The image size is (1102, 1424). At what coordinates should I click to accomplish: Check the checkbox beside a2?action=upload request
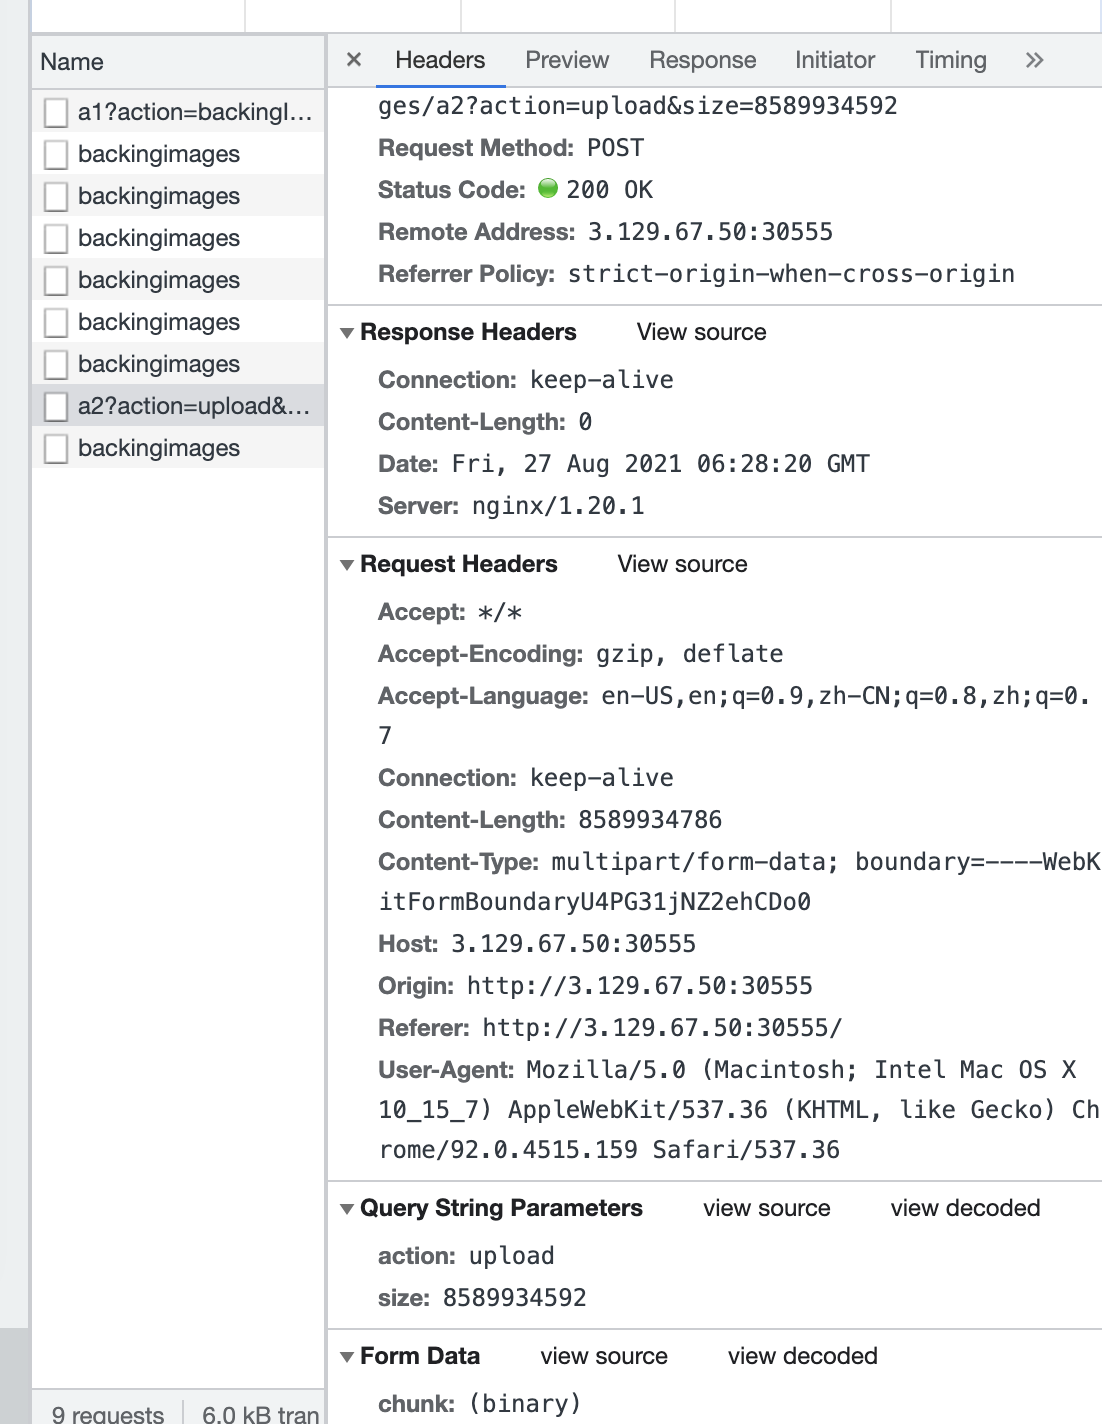pyautogui.click(x=55, y=406)
